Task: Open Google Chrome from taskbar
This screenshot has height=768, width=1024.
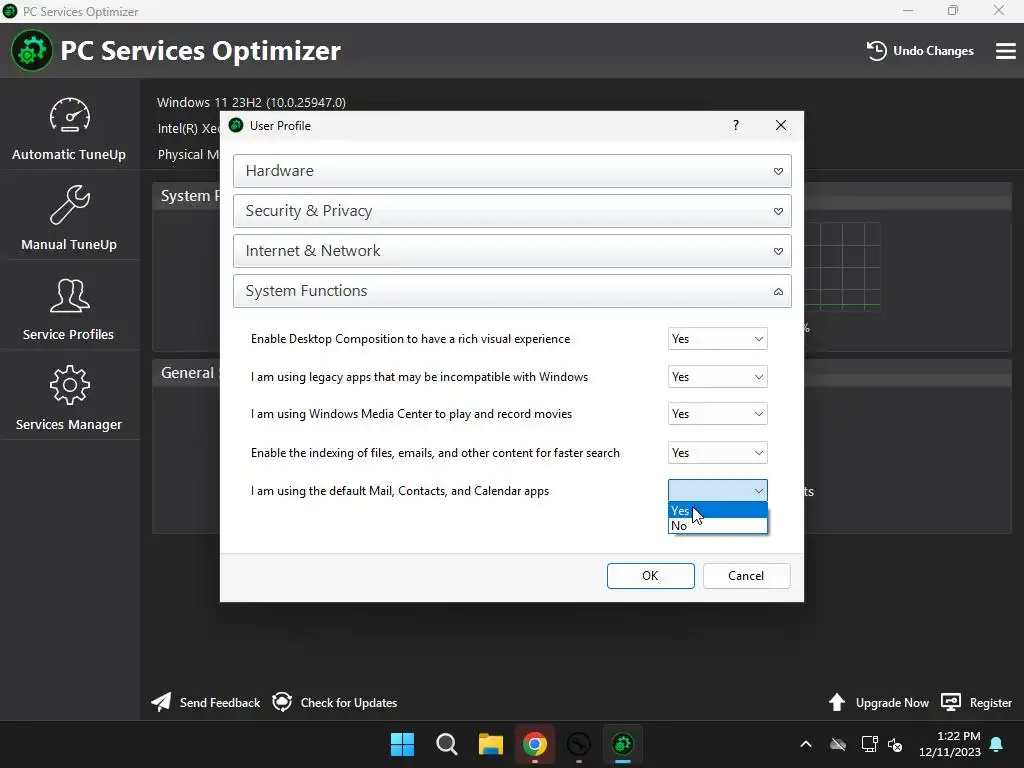Action: pos(535,744)
